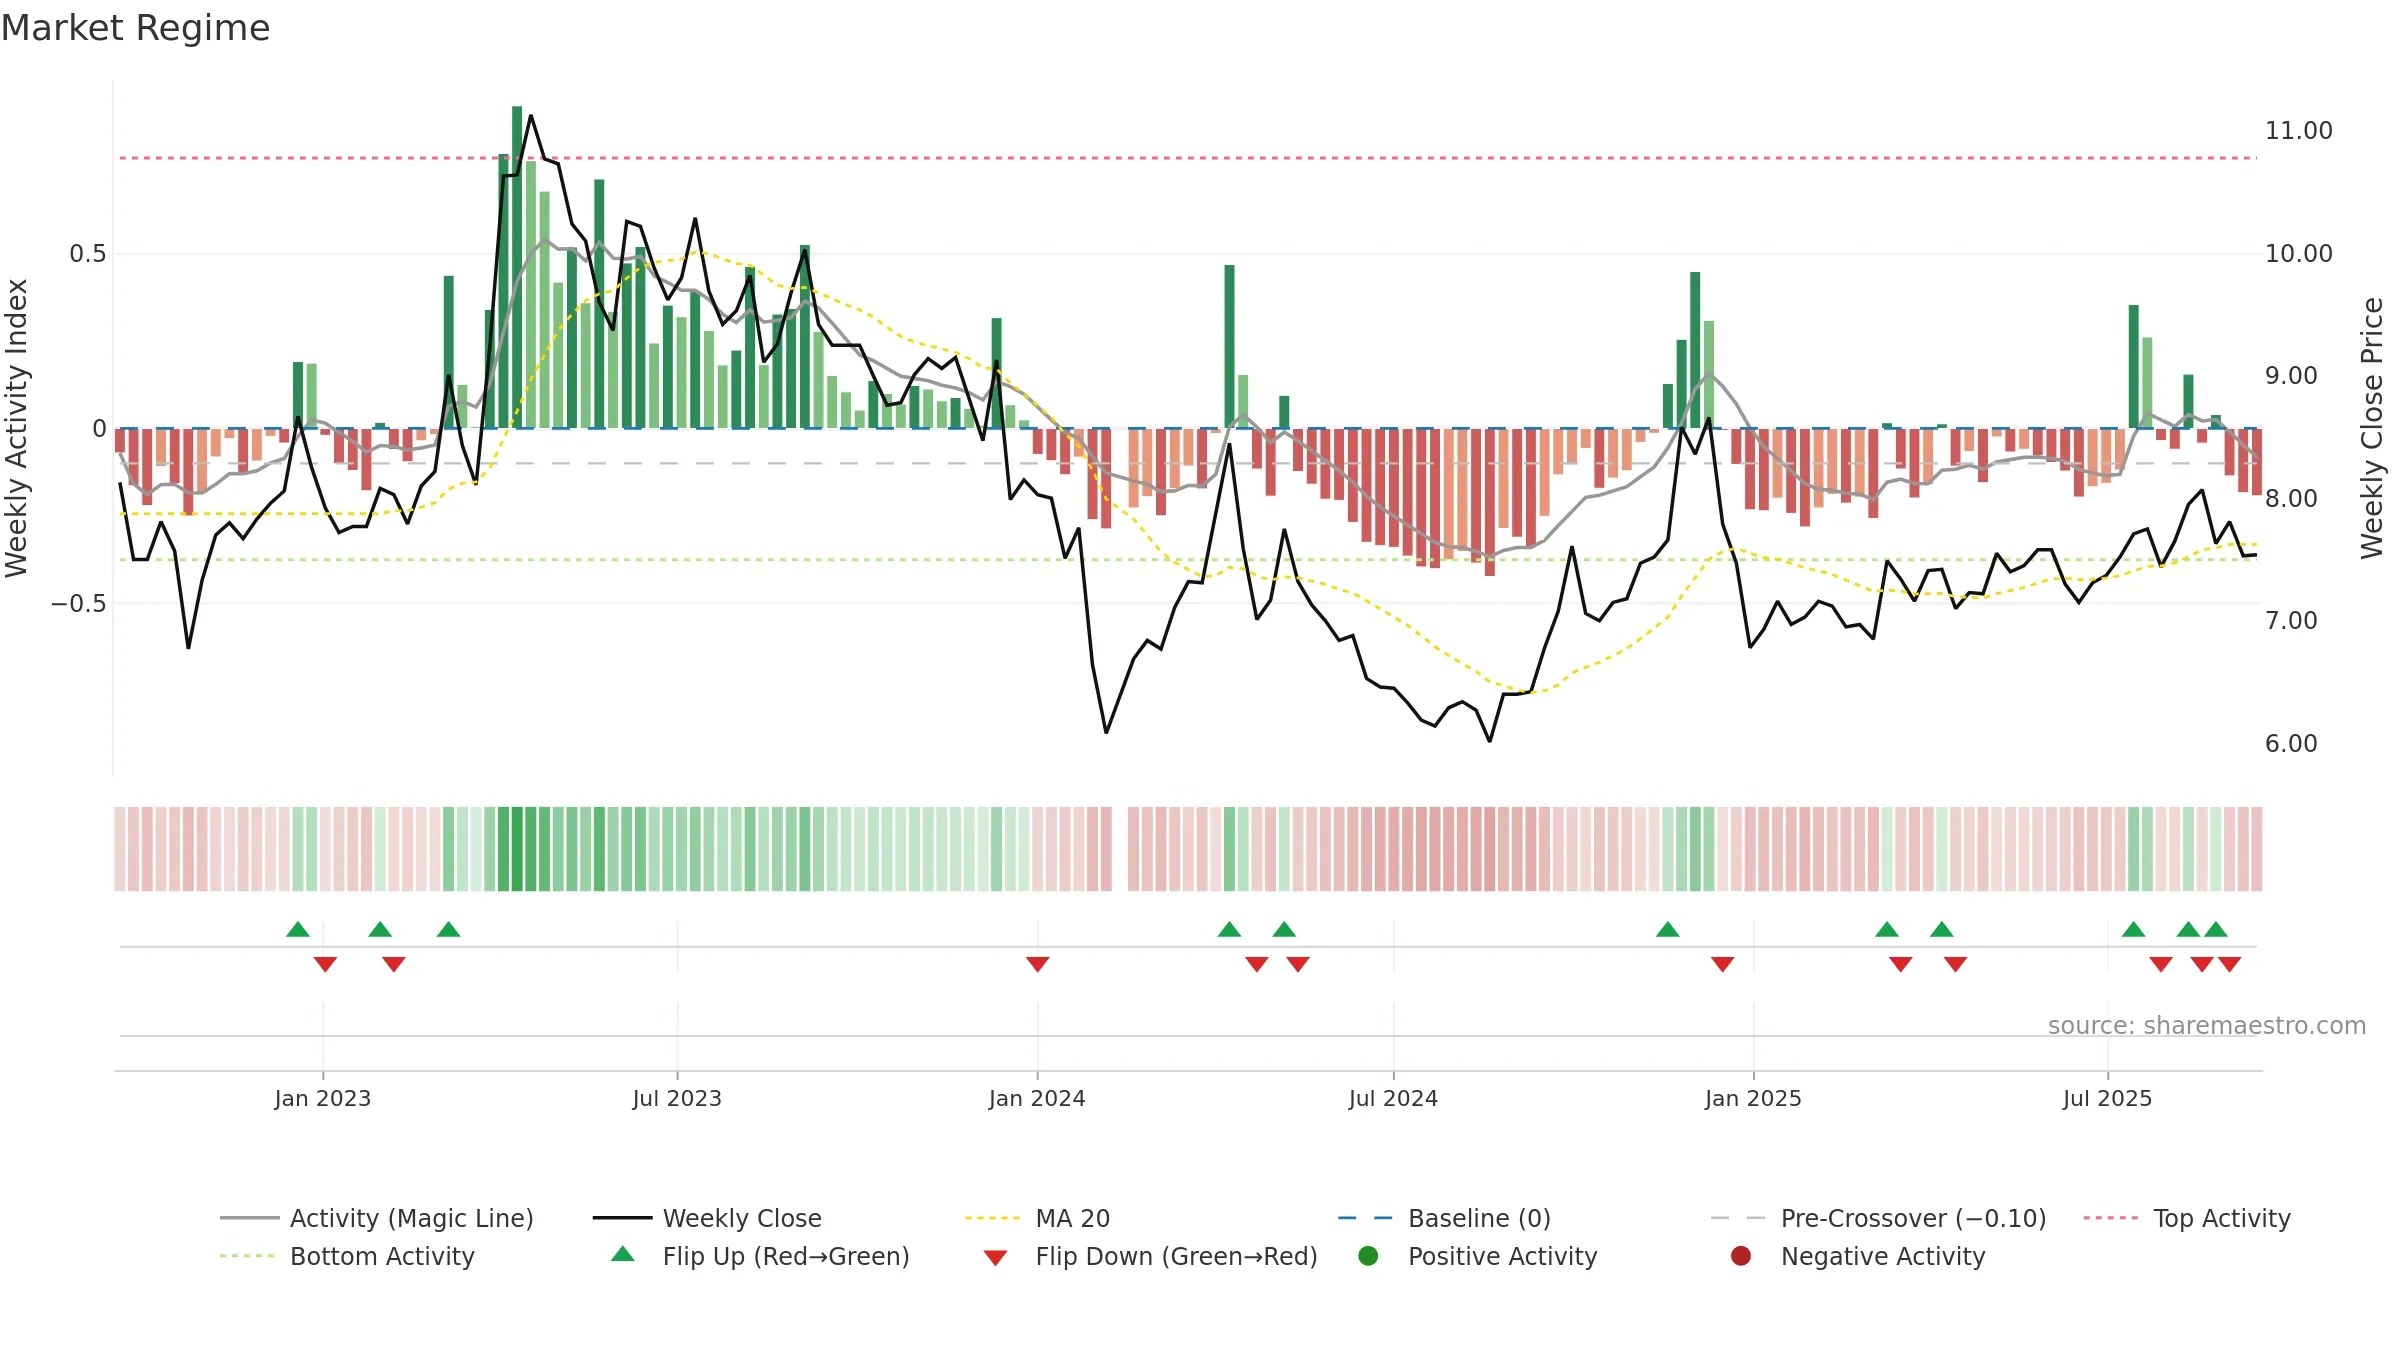Click the Positive Activity green circle icon

pyautogui.click(x=1368, y=1256)
